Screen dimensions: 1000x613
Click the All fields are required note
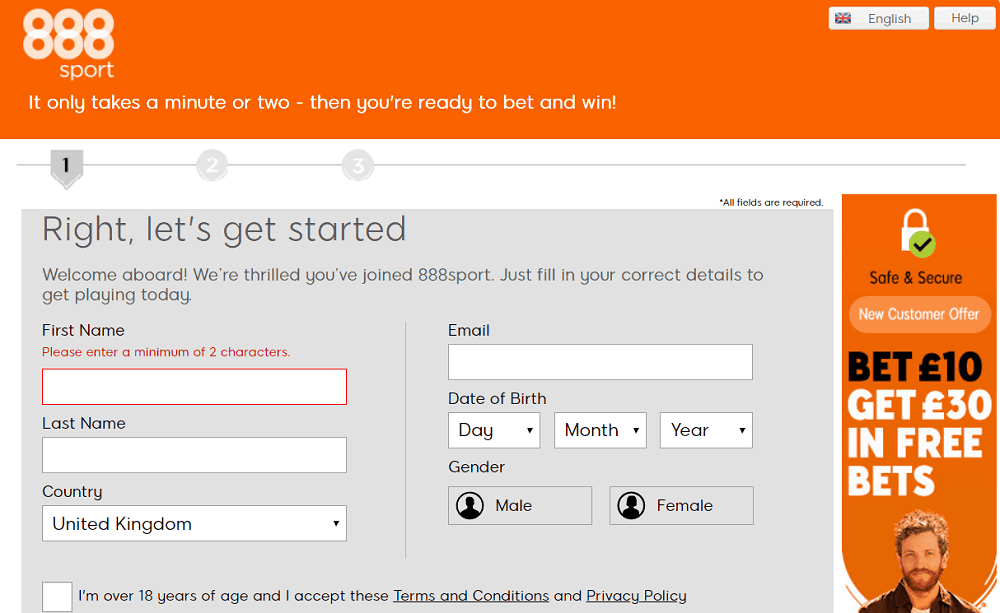[x=771, y=202]
